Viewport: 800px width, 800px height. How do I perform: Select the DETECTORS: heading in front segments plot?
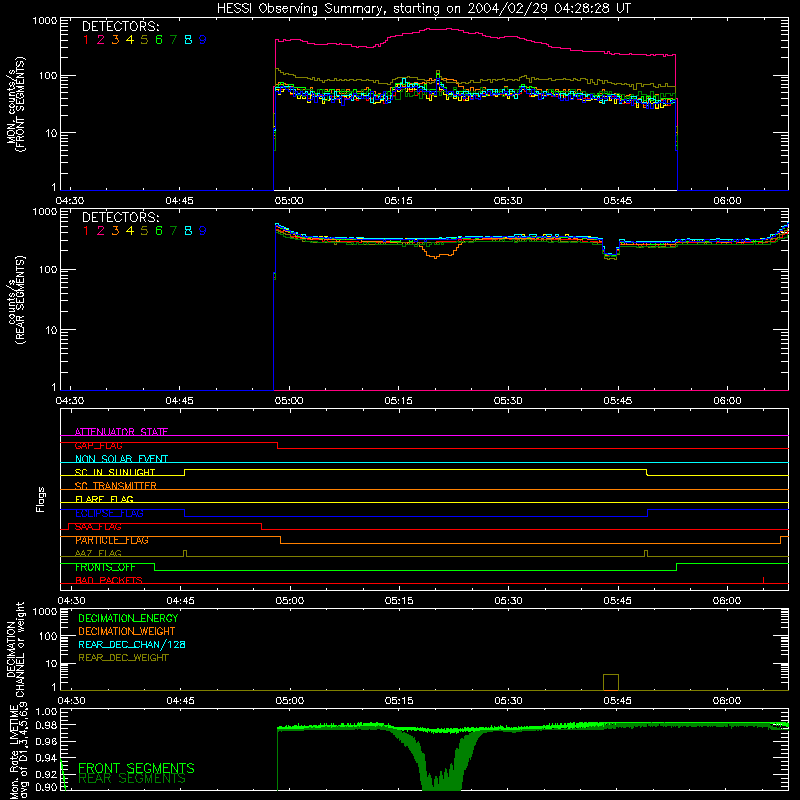[x=120, y=26]
